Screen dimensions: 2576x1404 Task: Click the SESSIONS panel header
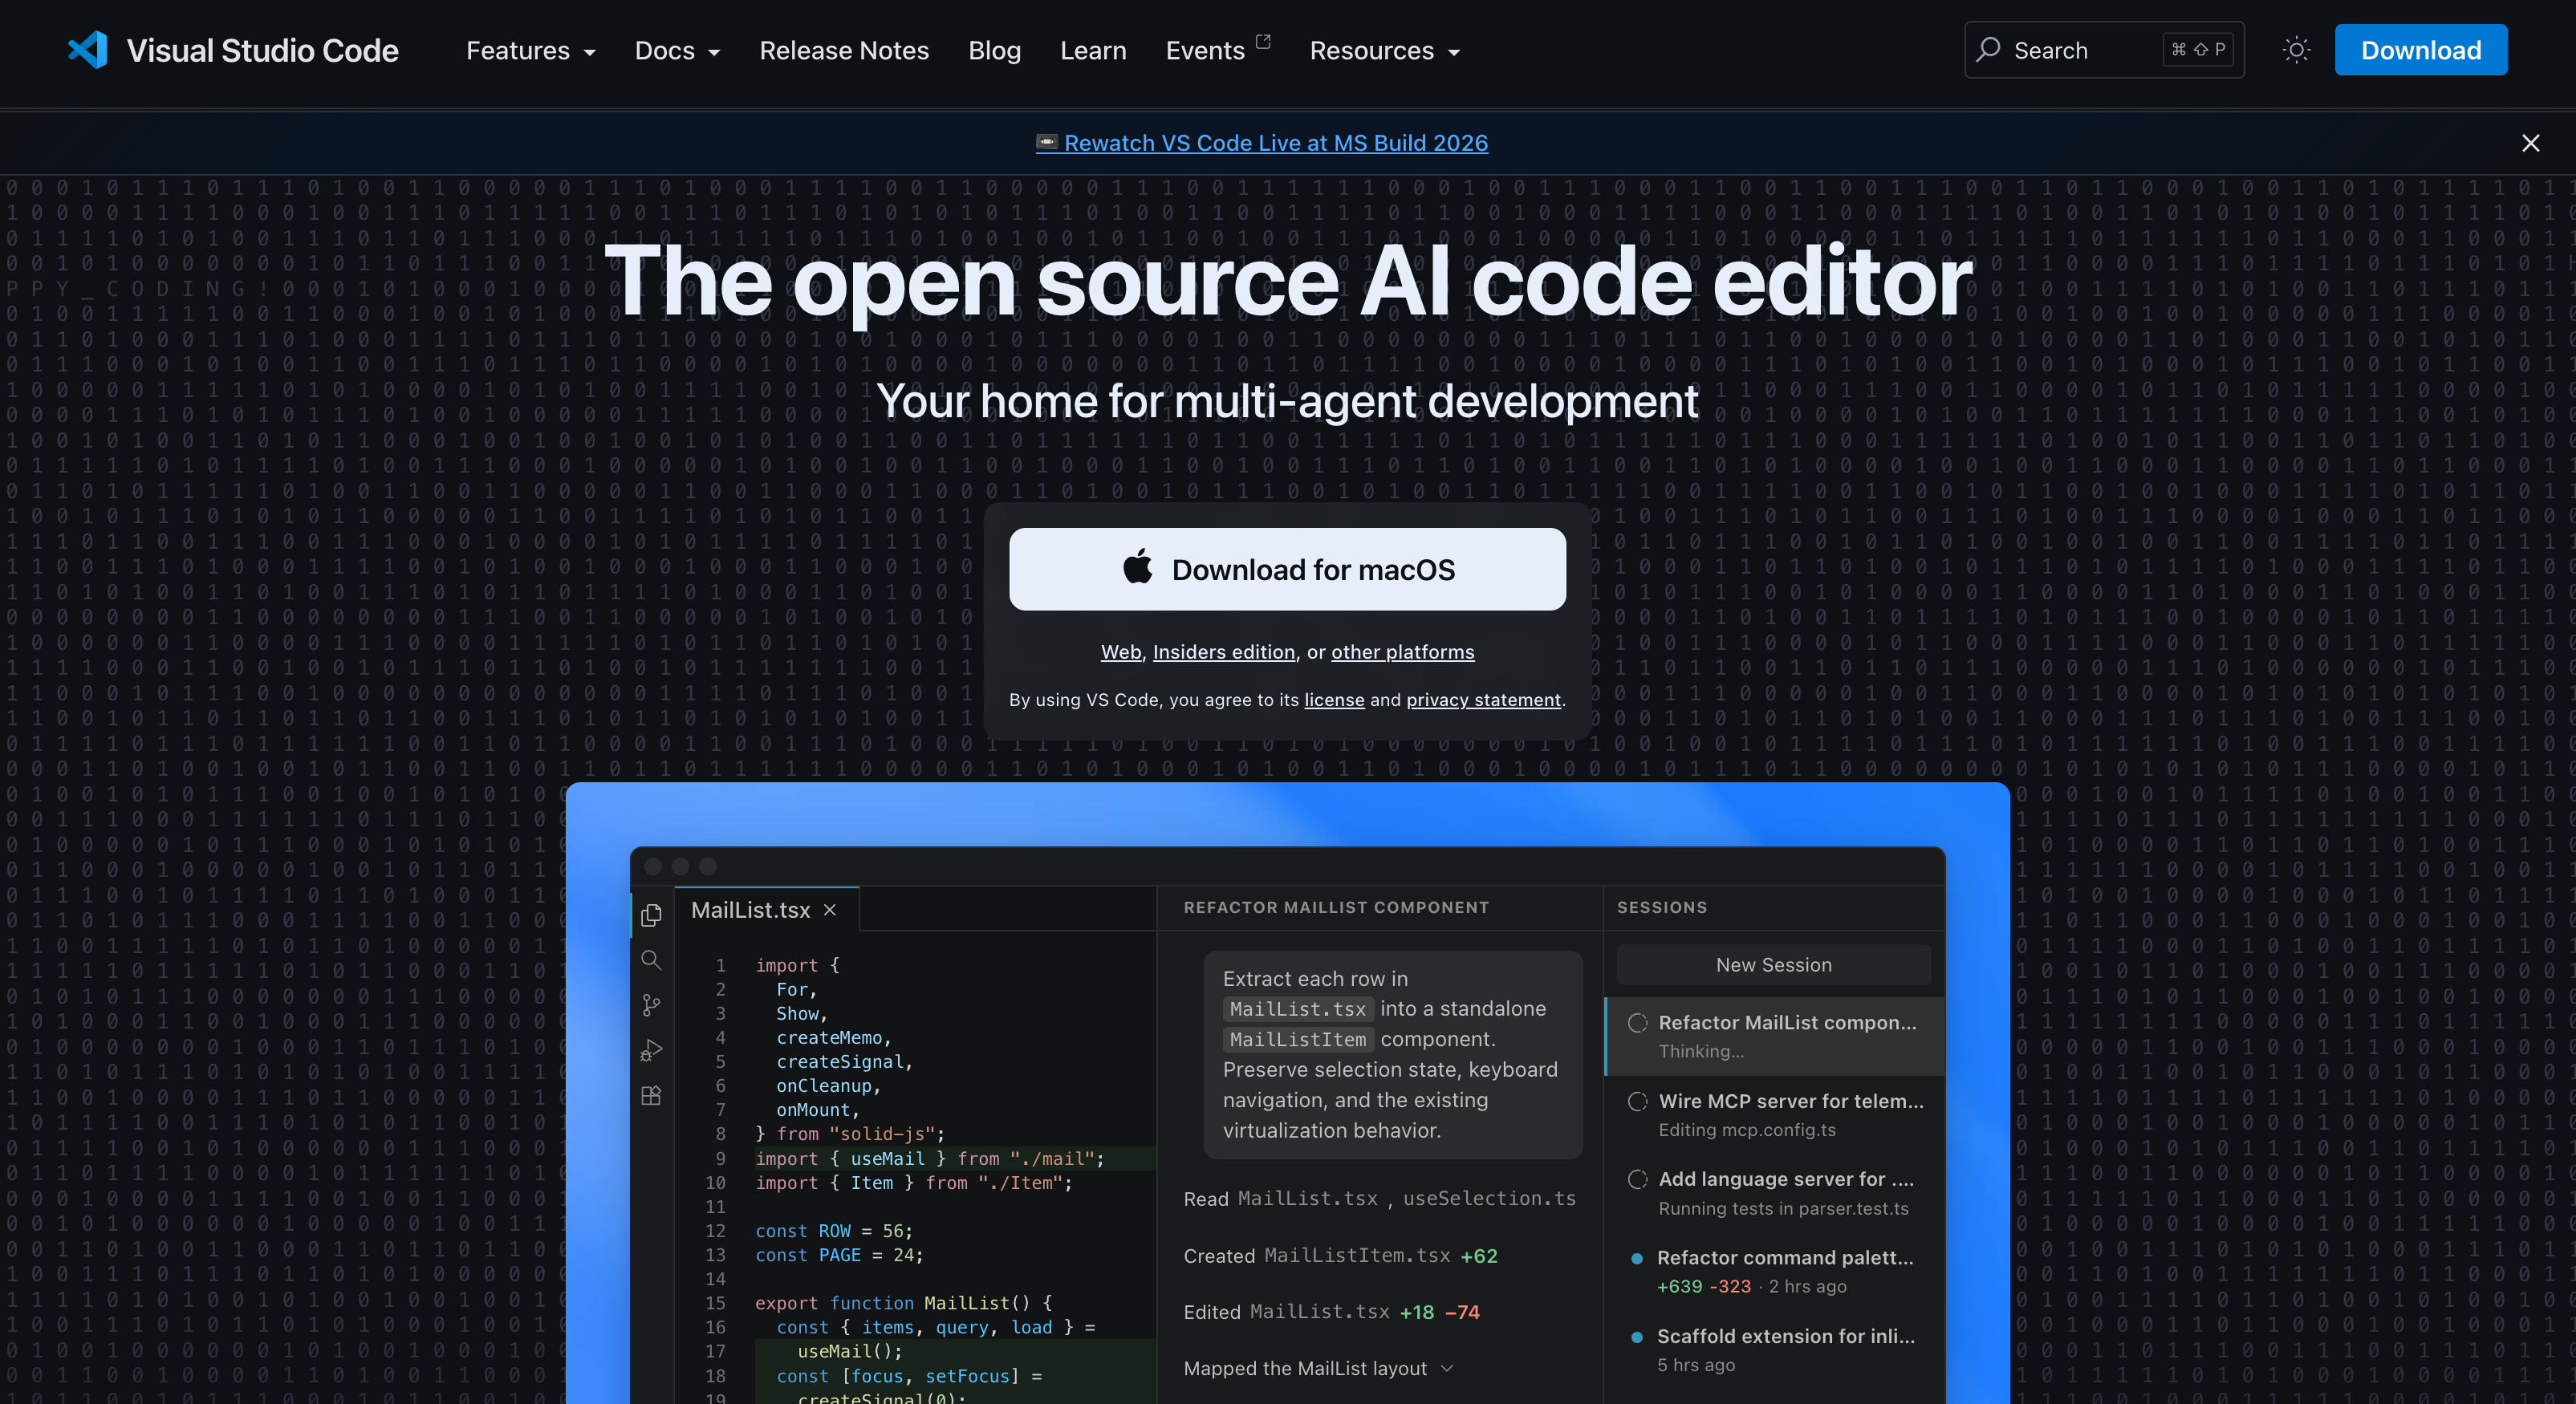(x=1661, y=907)
